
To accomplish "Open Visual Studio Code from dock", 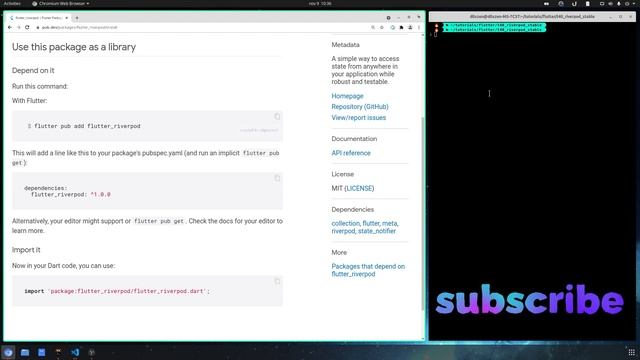I will (75, 352).
